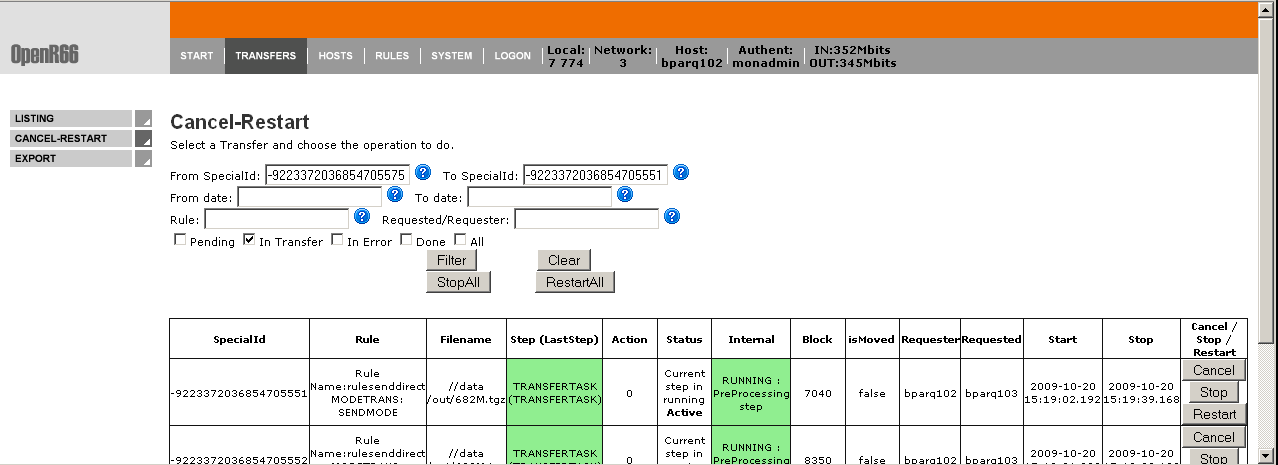
Task: Open help icon beside To date field
Action: [x=625, y=194]
